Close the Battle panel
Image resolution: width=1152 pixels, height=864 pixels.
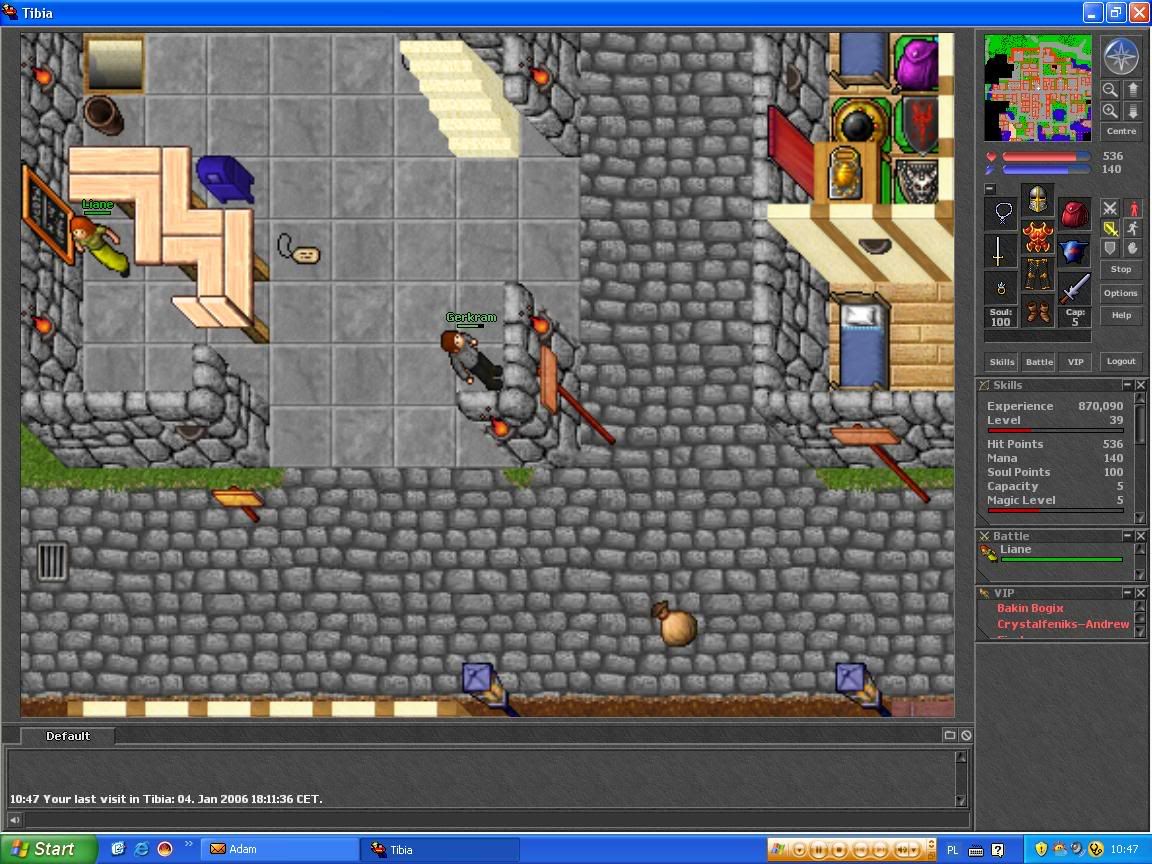[x=1140, y=536]
